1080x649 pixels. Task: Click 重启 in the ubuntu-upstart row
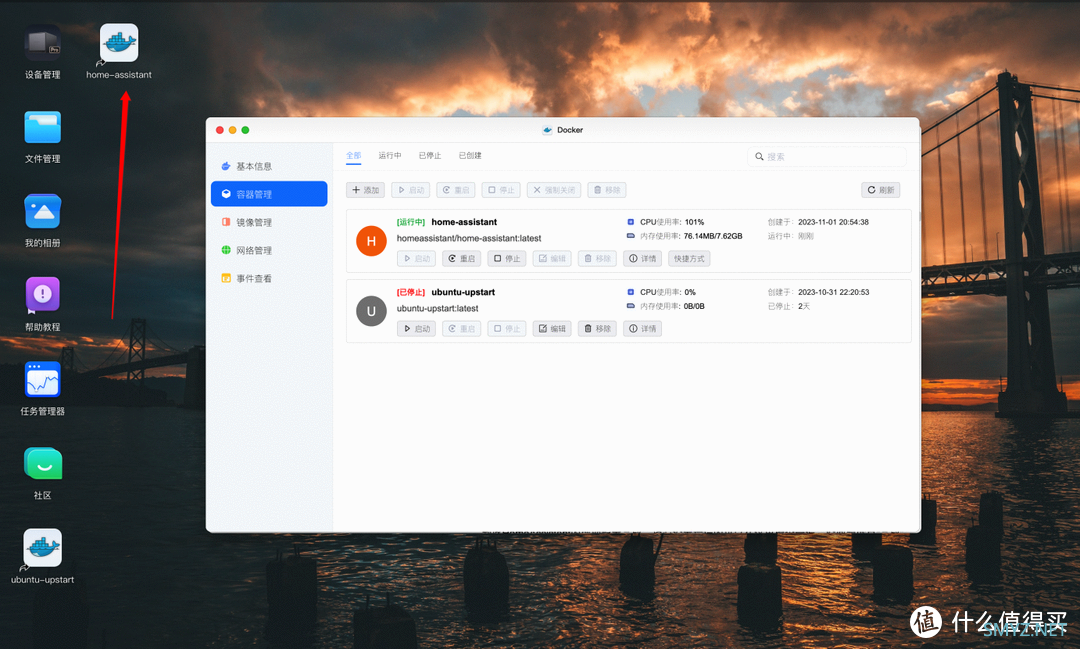click(461, 329)
